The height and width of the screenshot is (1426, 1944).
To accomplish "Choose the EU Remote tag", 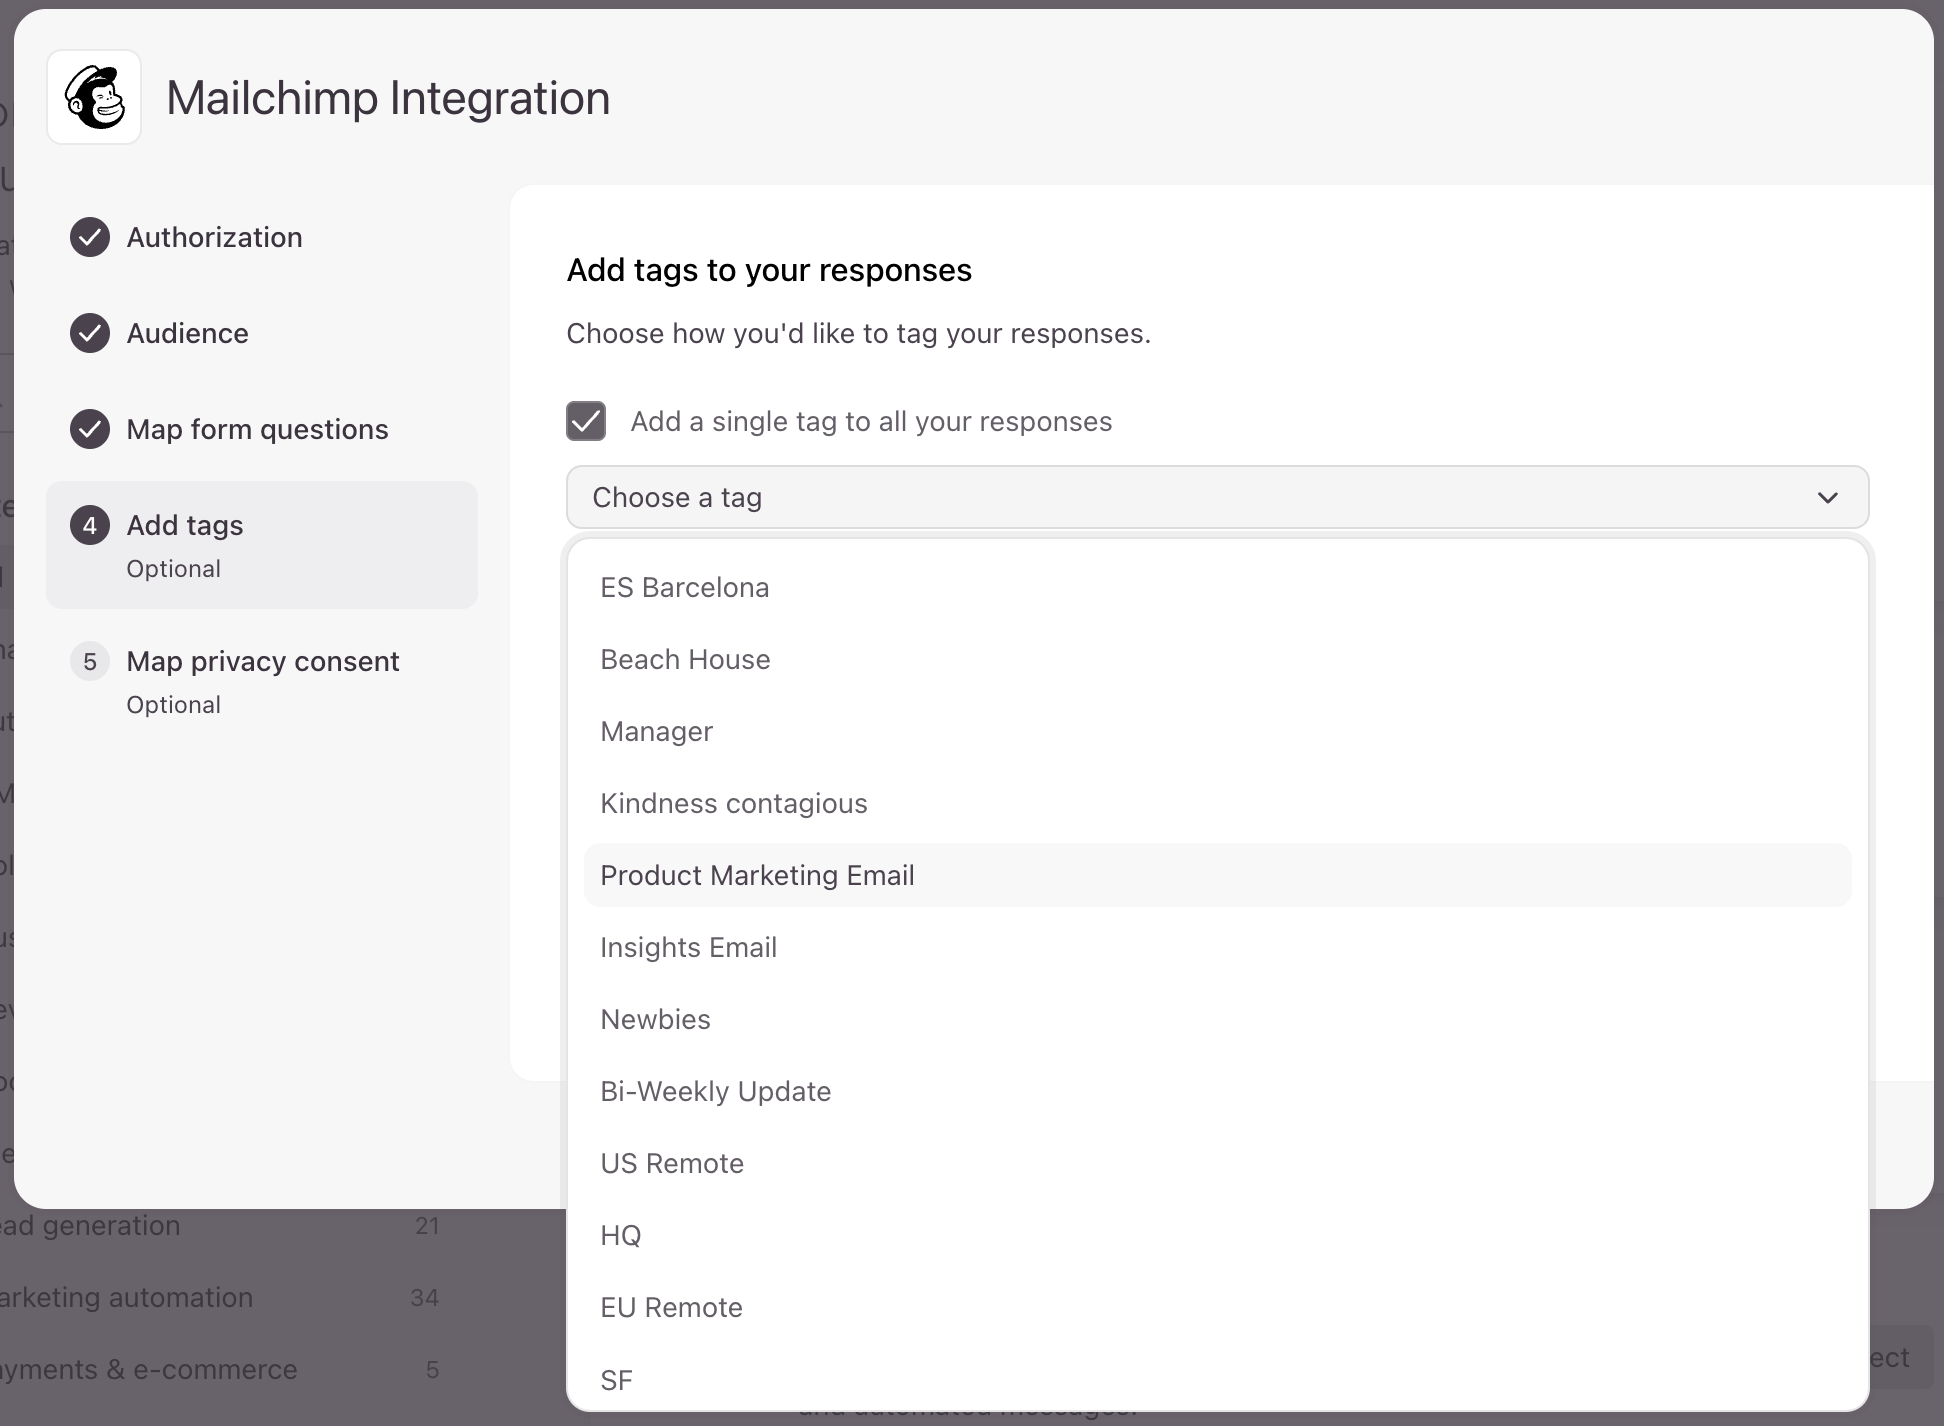I will pyautogui.click(x=1217, y=1307).
